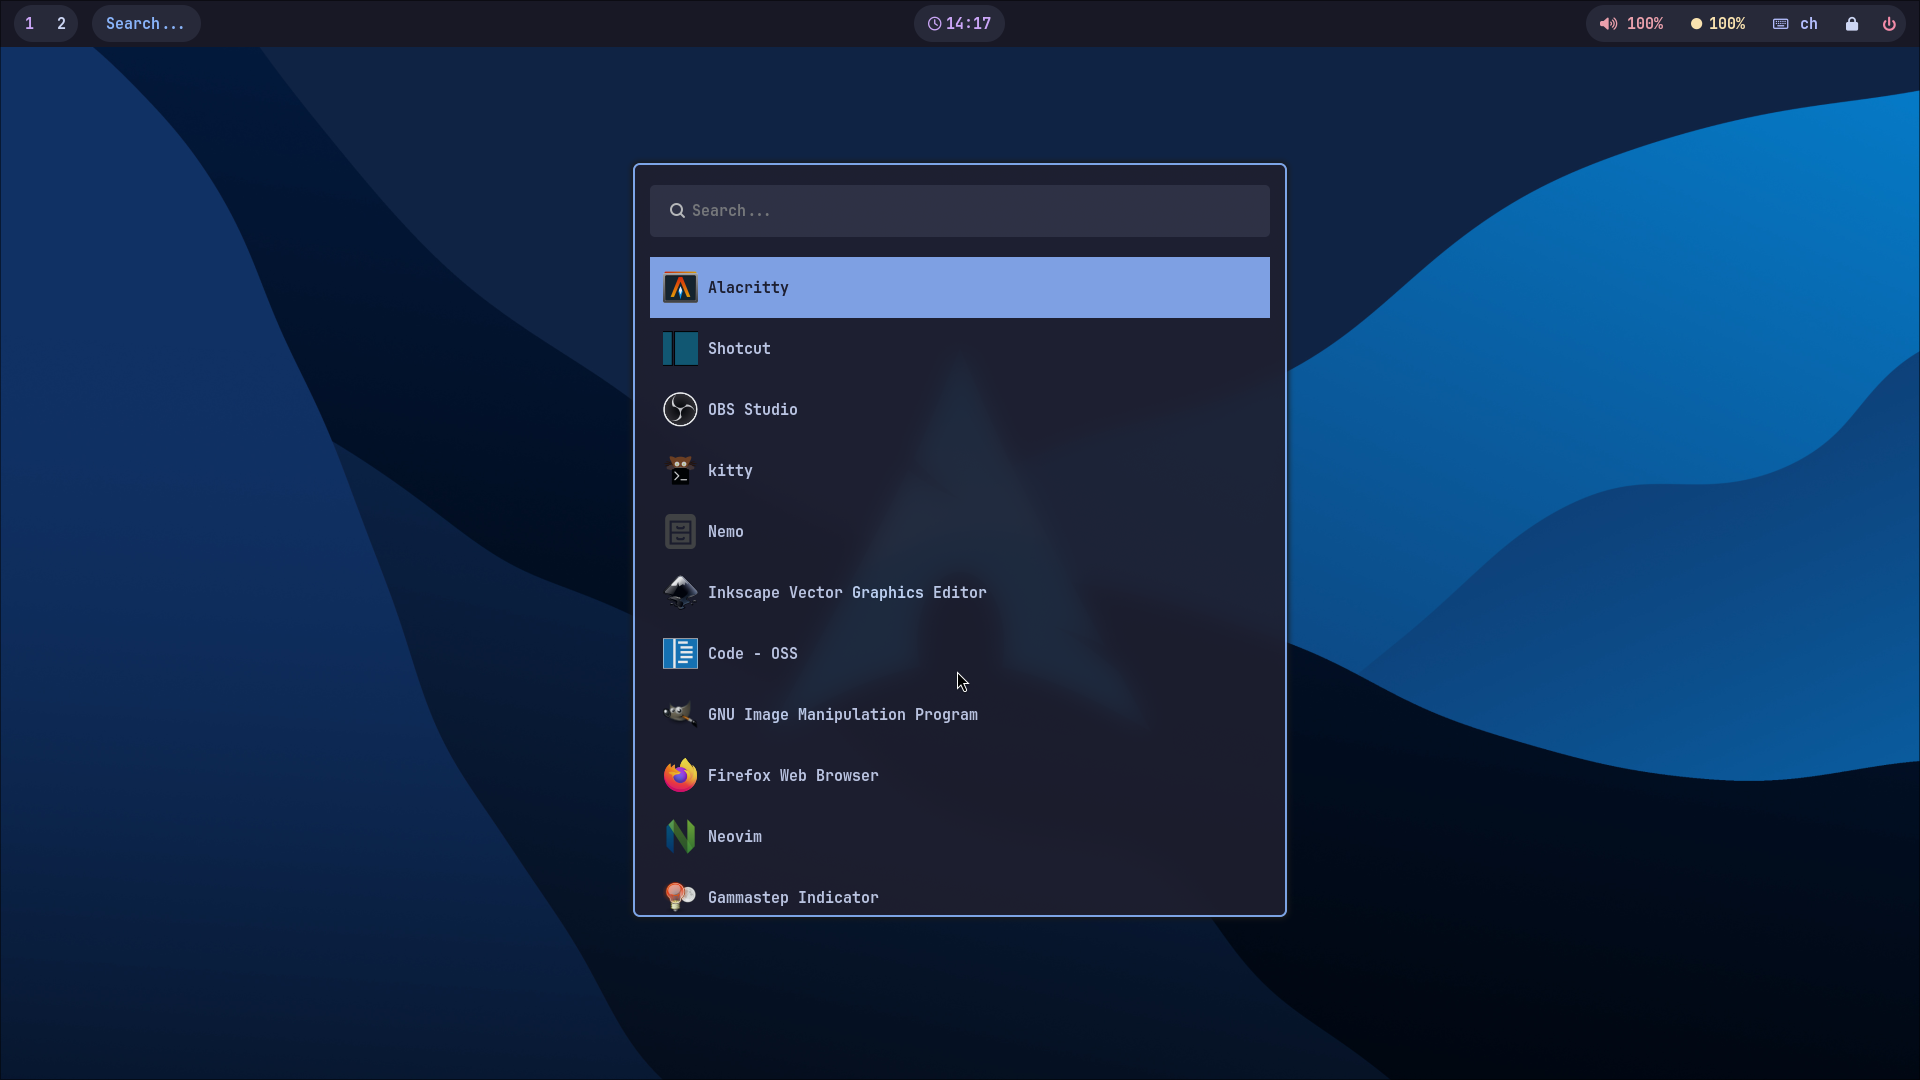Focus the launcher Search... input field
The image size is (1920, 1080).
pos(960,211)
